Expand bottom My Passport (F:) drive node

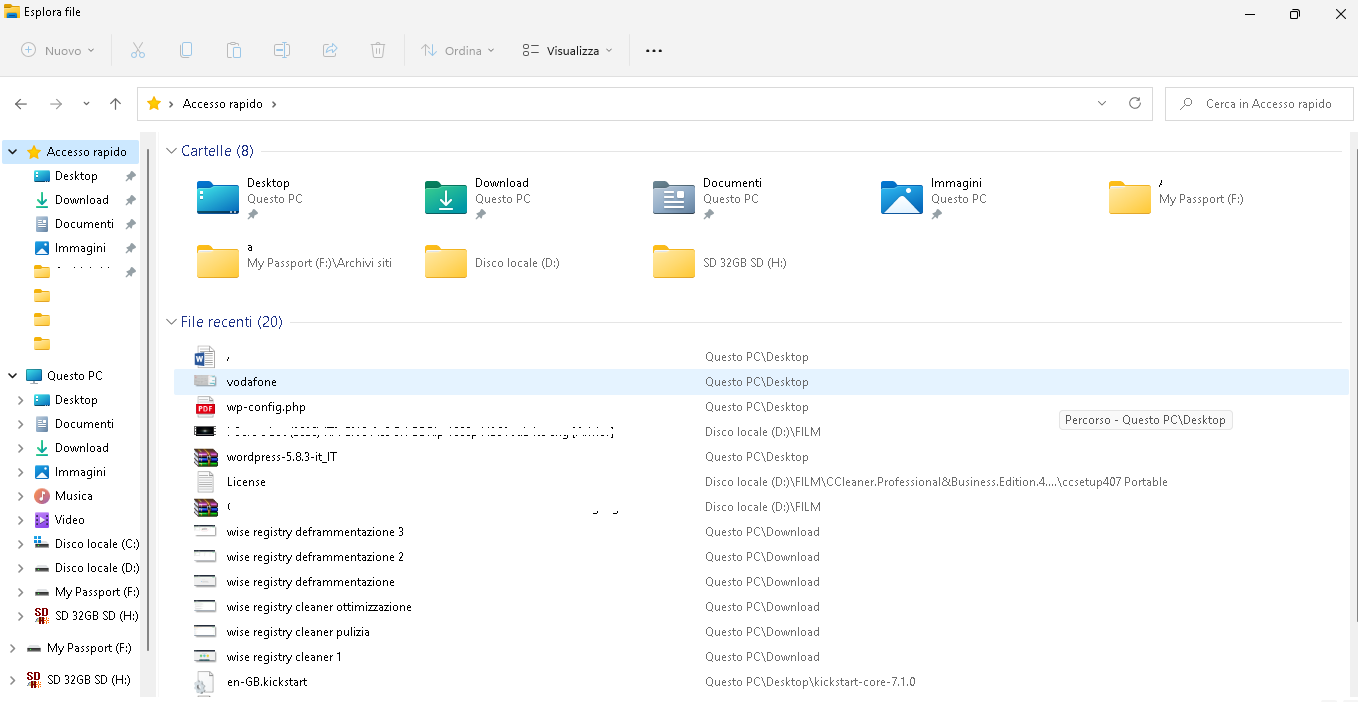(13, 648)
